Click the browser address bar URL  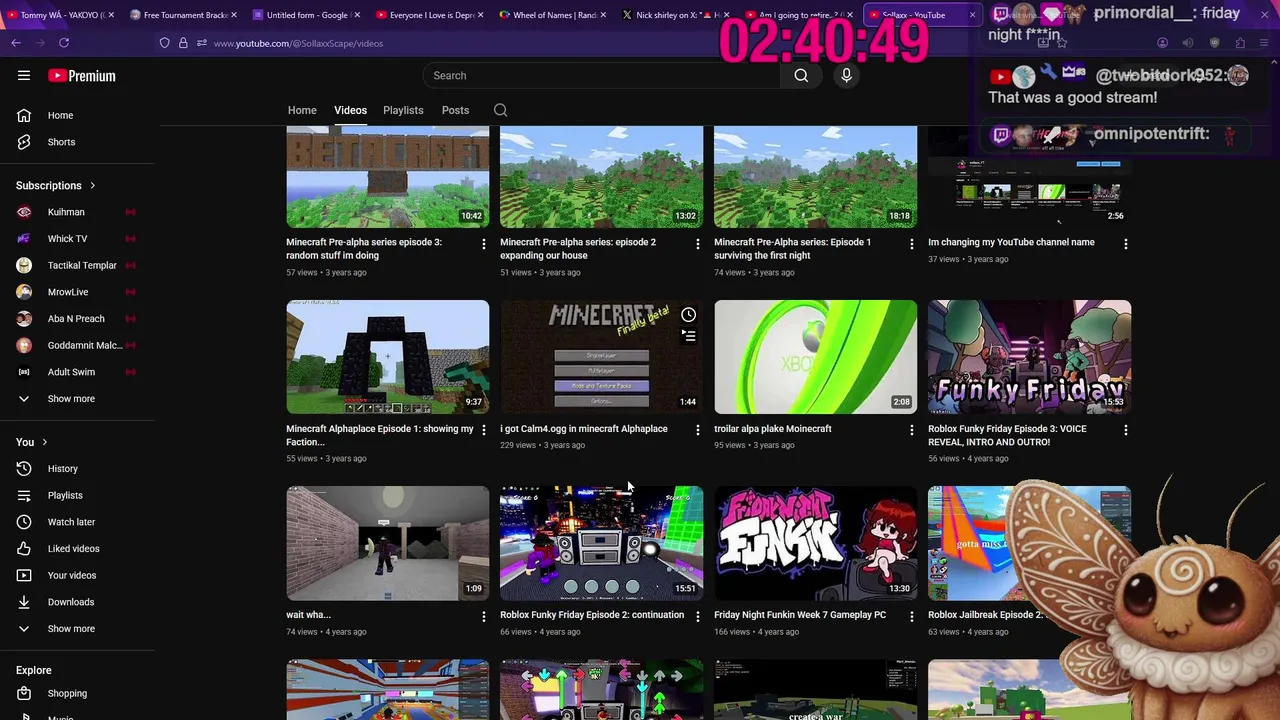(x=298, y=43)
